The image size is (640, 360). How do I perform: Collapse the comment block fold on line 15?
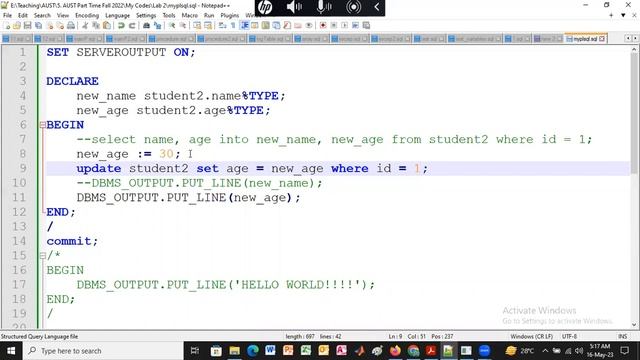(42, 256)
